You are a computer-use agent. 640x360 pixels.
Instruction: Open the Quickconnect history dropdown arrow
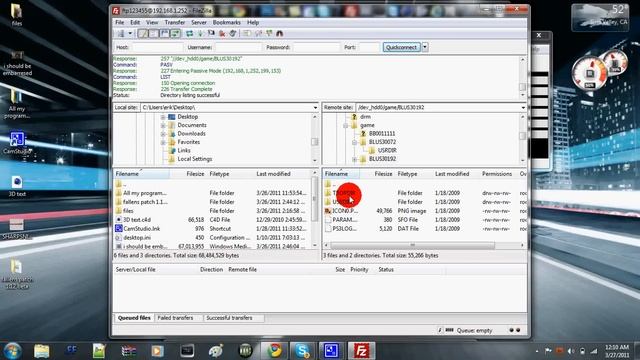[425, 47]
